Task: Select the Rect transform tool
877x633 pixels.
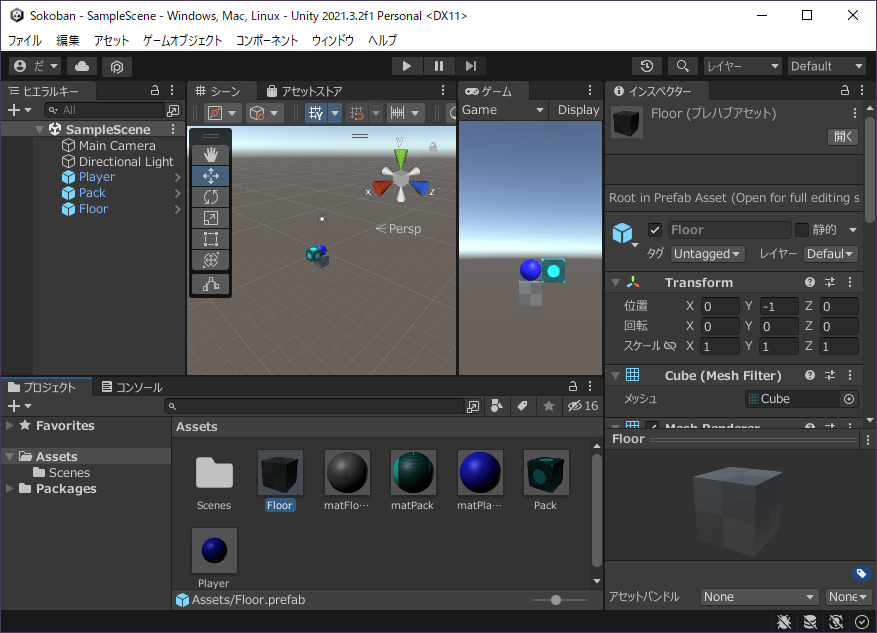Action: [211, 239]
